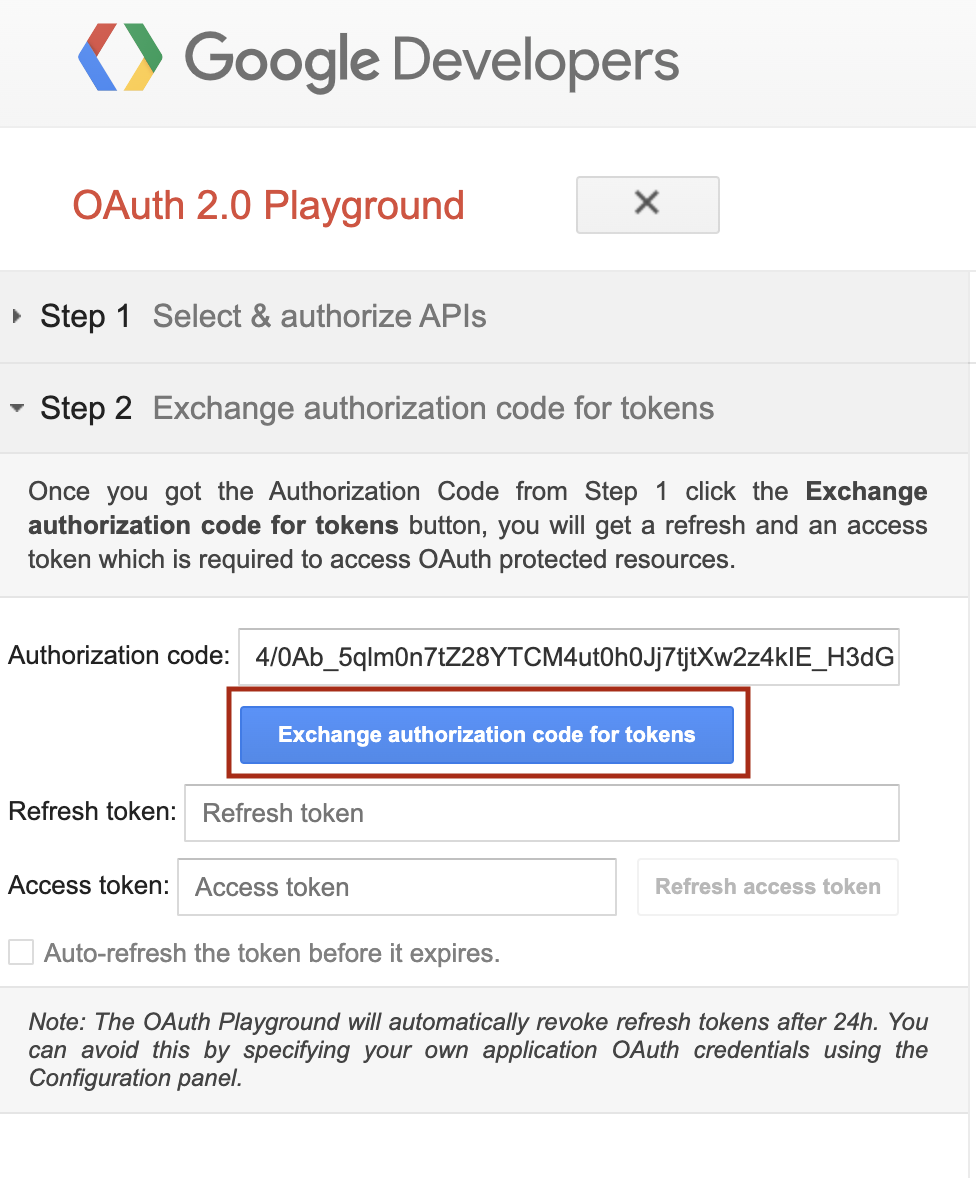Click the Google Developers wordmark text
Image resolution: width=976 pixels, height=1178 pixels.
click(x=432, y=59)
